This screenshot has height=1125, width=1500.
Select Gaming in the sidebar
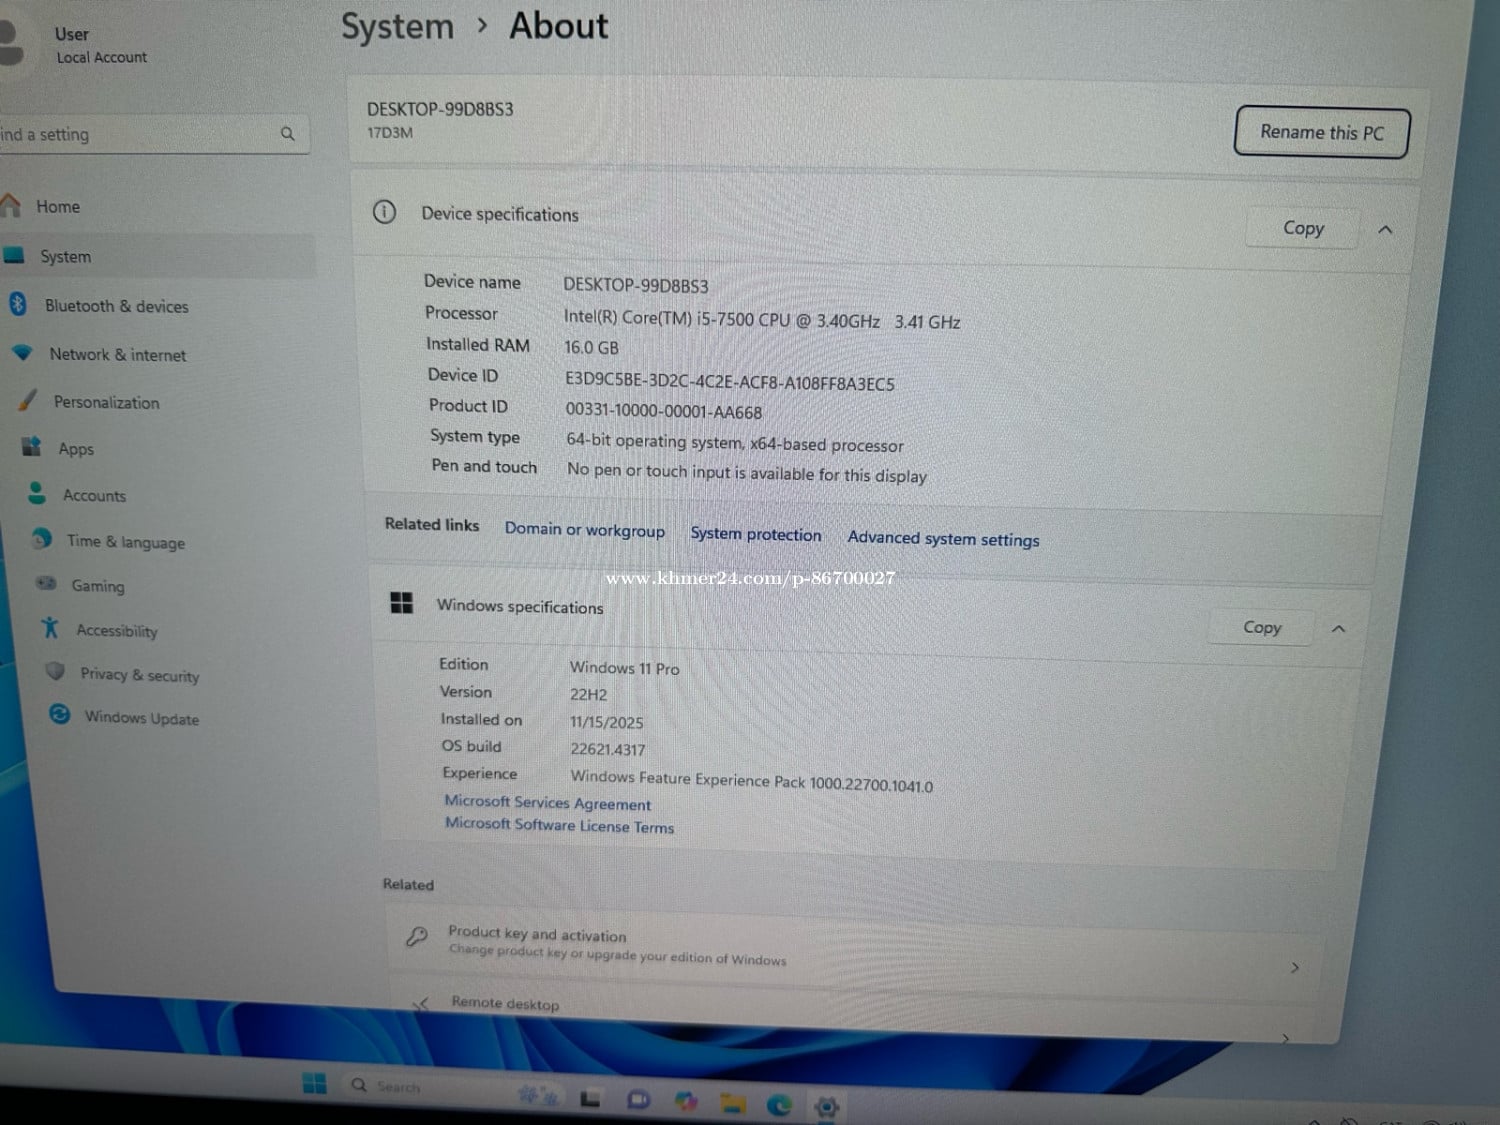(97, 586)
